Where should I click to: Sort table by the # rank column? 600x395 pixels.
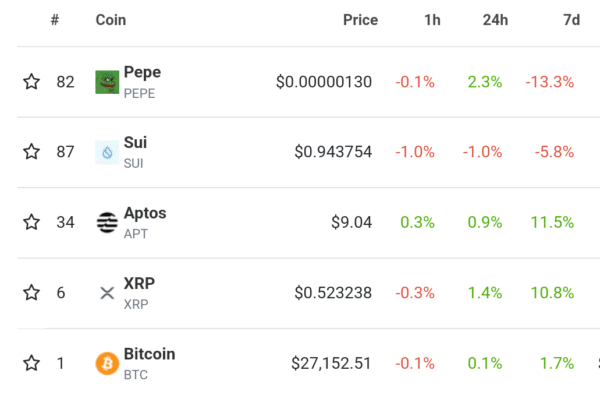tap(55, 20)
